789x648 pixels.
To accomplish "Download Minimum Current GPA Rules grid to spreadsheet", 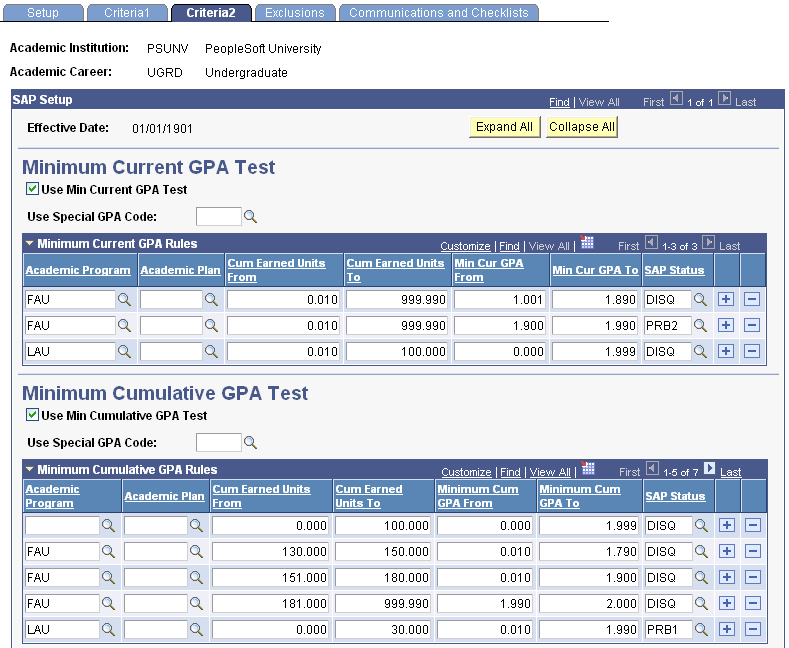I will coord(587,242).
